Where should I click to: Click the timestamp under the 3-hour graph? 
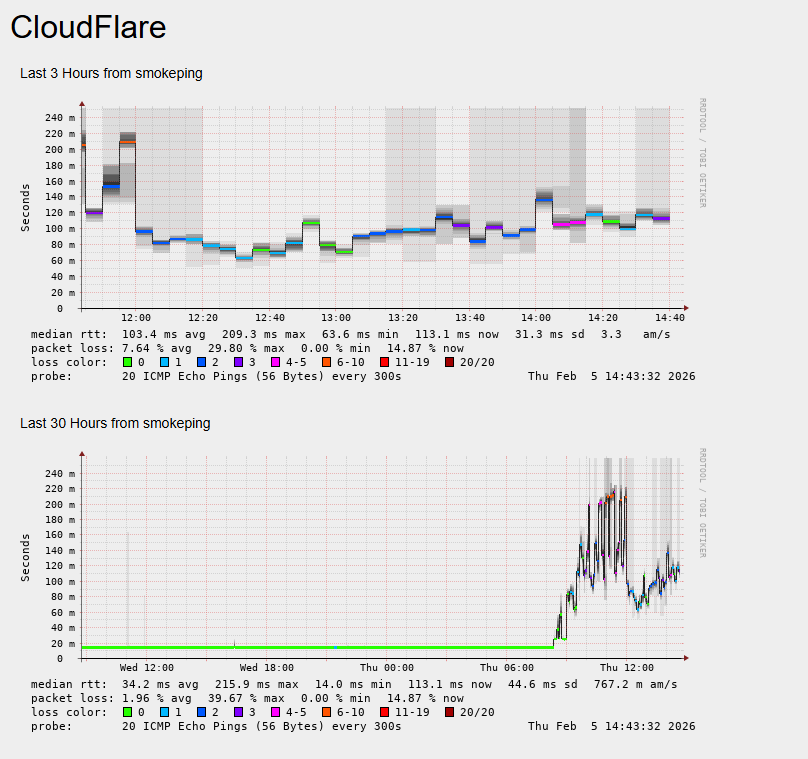point(611,376)
